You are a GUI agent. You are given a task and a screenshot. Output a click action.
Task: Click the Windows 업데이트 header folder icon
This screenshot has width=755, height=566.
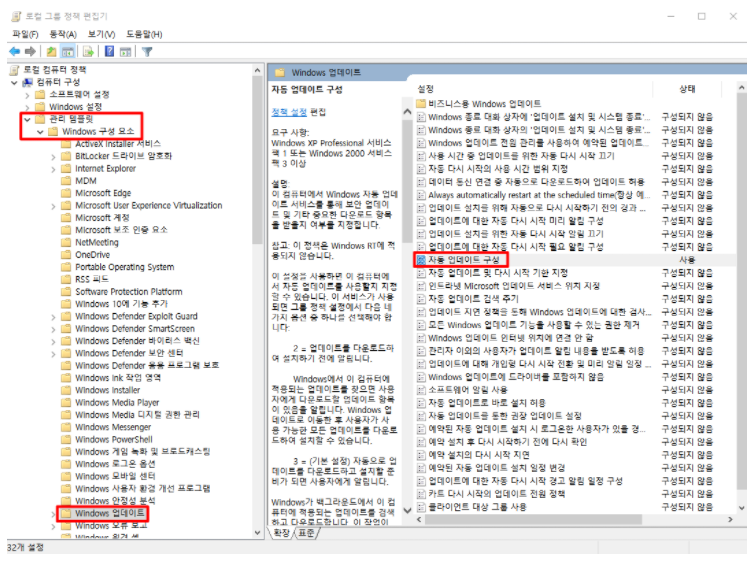[x=280, y=73]
